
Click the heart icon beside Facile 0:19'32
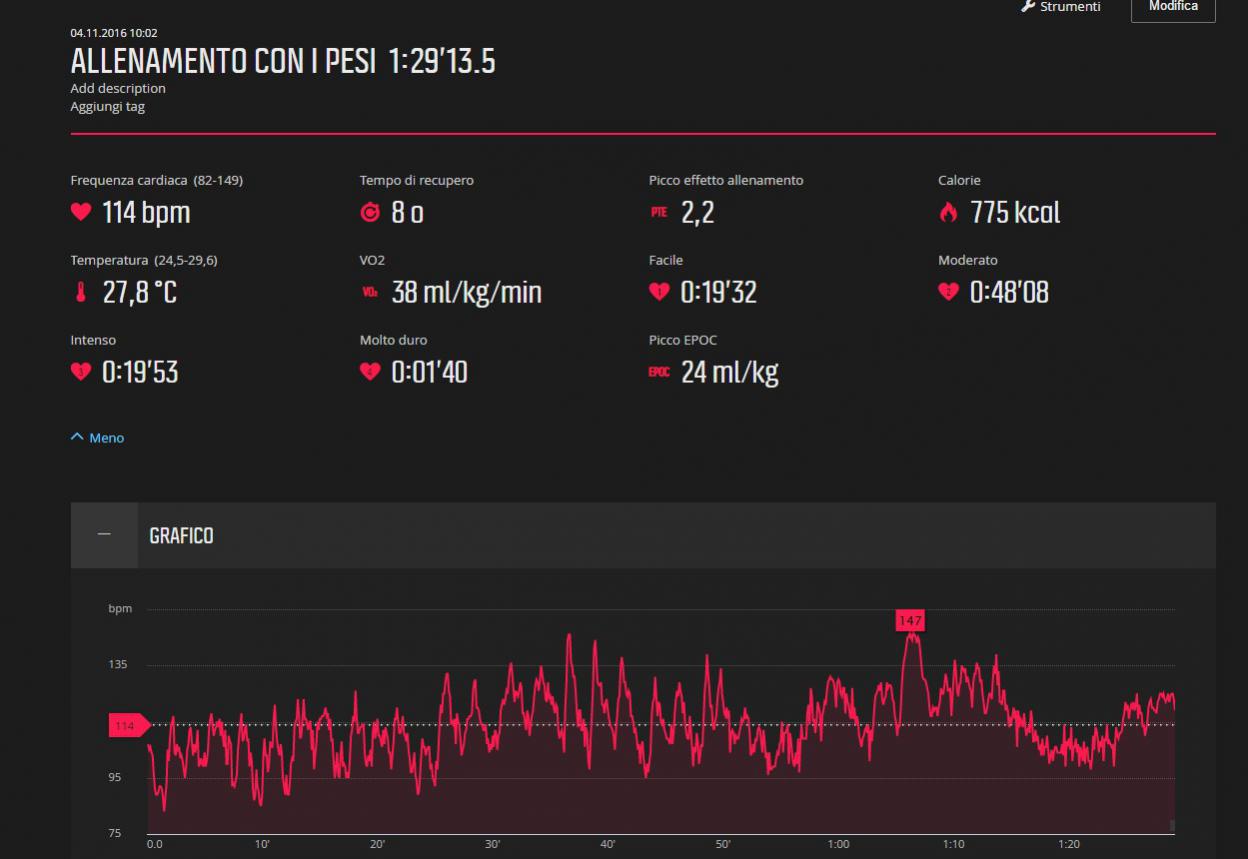[658, 292]
